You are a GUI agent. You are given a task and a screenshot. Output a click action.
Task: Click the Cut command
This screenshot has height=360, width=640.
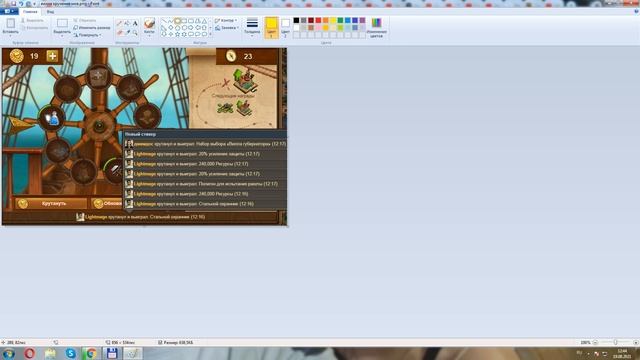pyautogui.click(x=33, y=20)
